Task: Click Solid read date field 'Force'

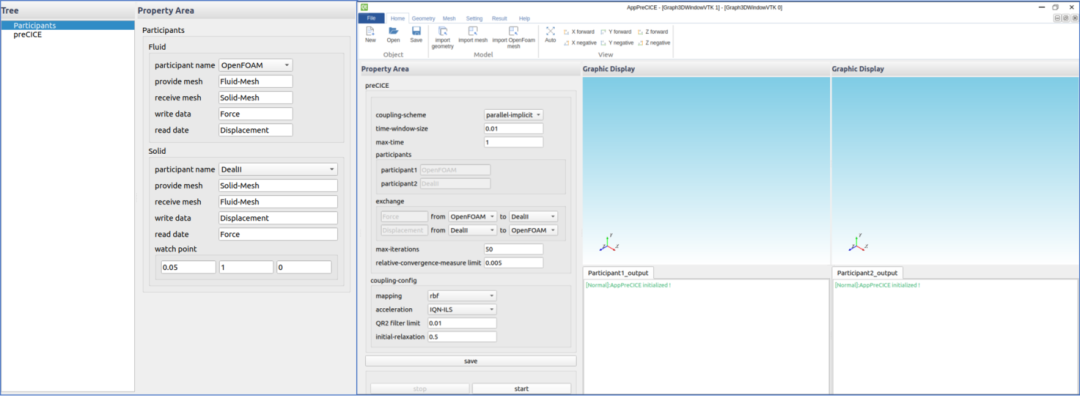Action: pos(278,234)
